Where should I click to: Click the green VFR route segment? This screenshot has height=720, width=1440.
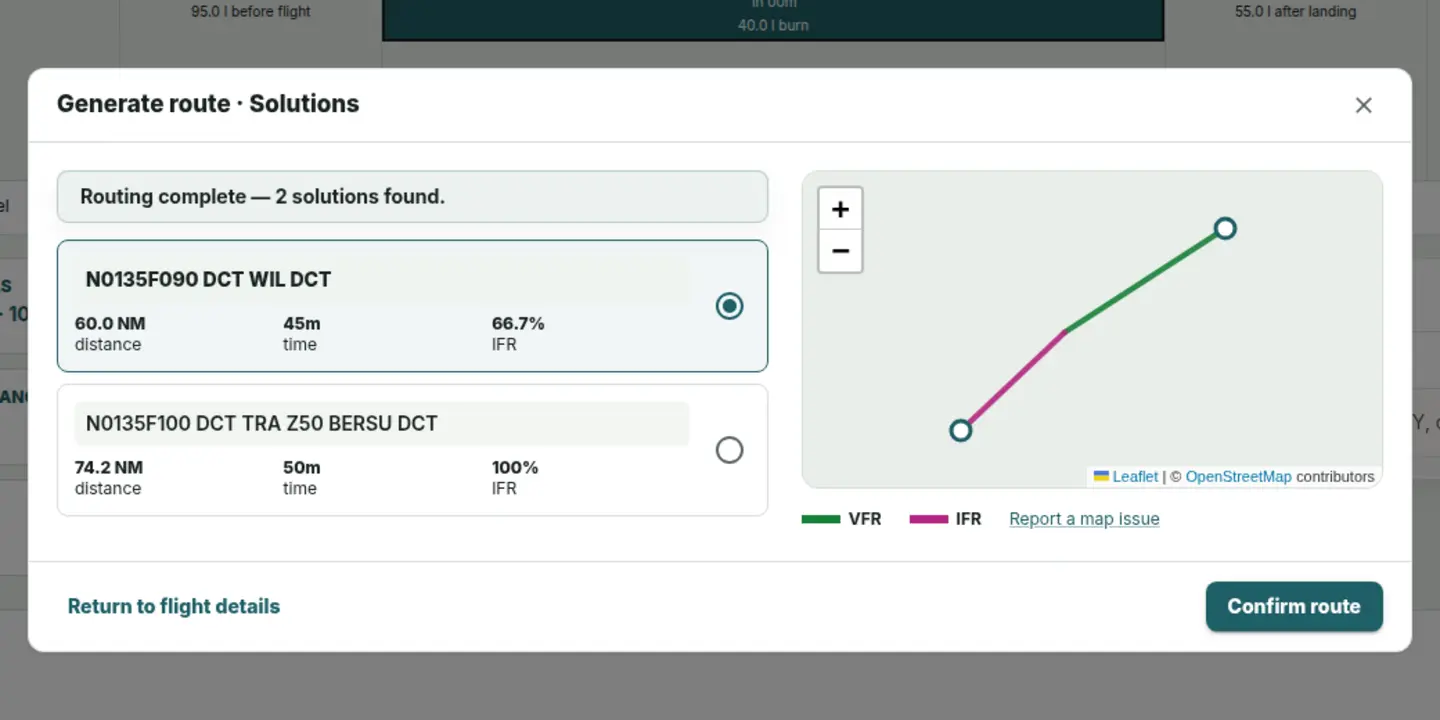point(1145,280)
